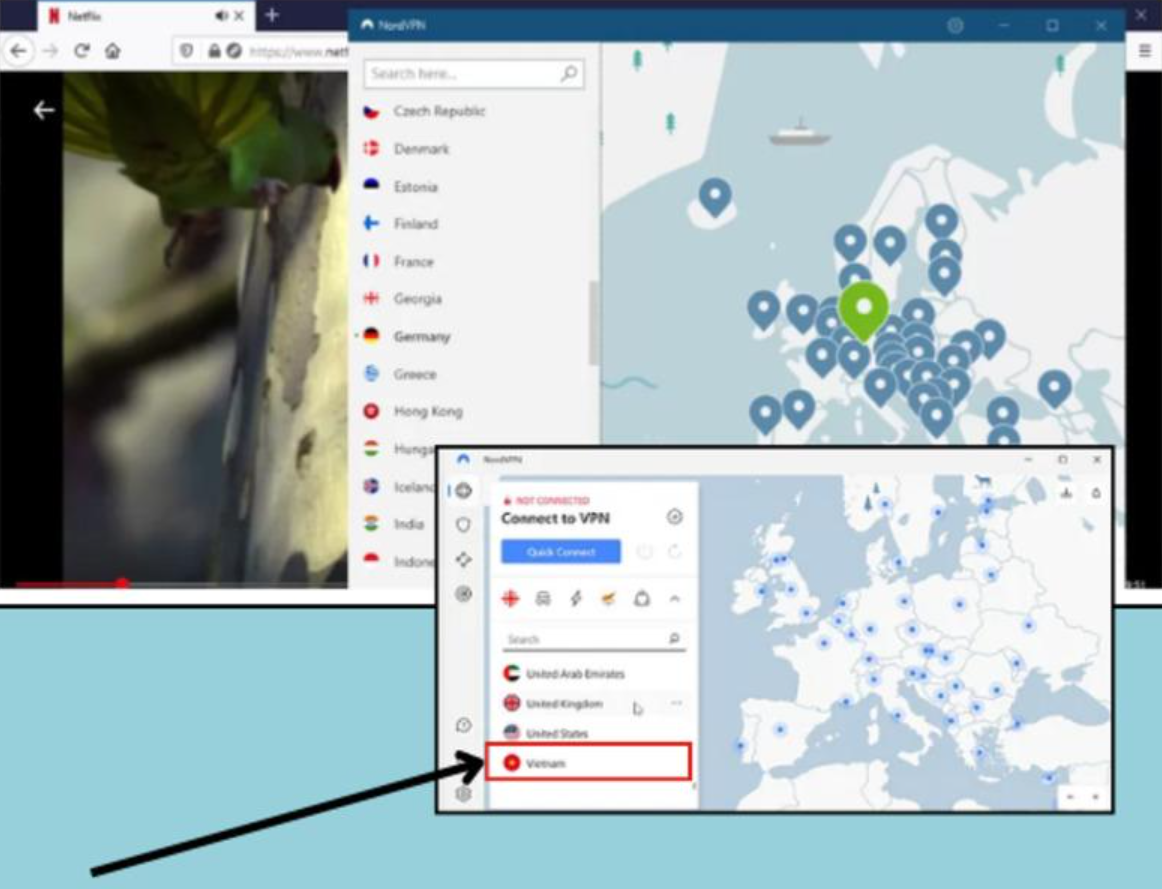Collapse specialty servers with chevron arrow

[x=674, y=598]
